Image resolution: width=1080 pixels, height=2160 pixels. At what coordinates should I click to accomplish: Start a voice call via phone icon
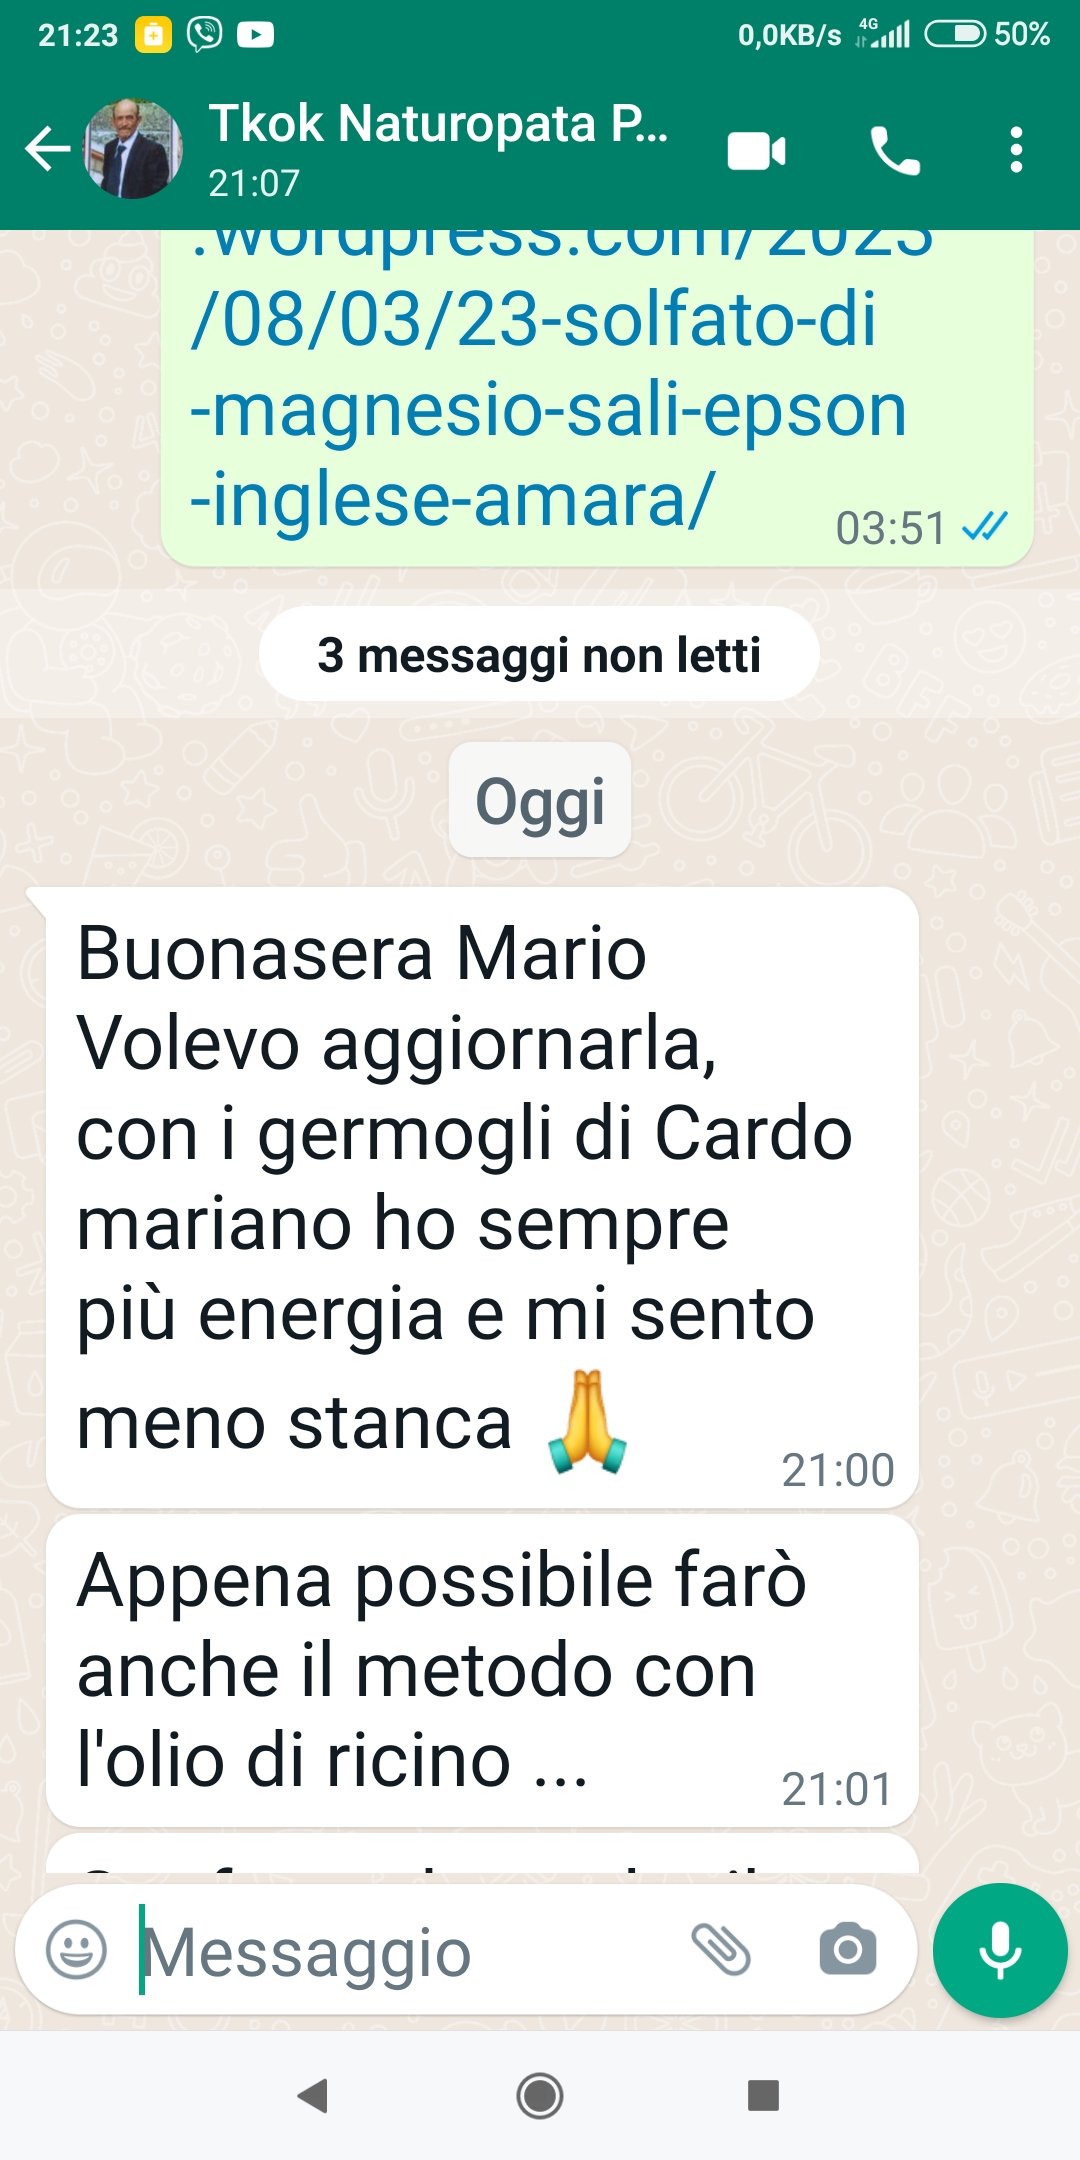pyautogui.click(x=895, y=151)
